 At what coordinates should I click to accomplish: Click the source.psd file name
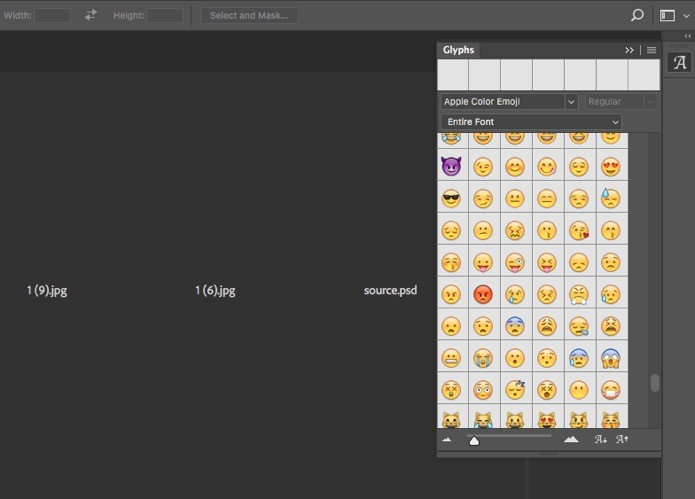(x=390, y=290)
